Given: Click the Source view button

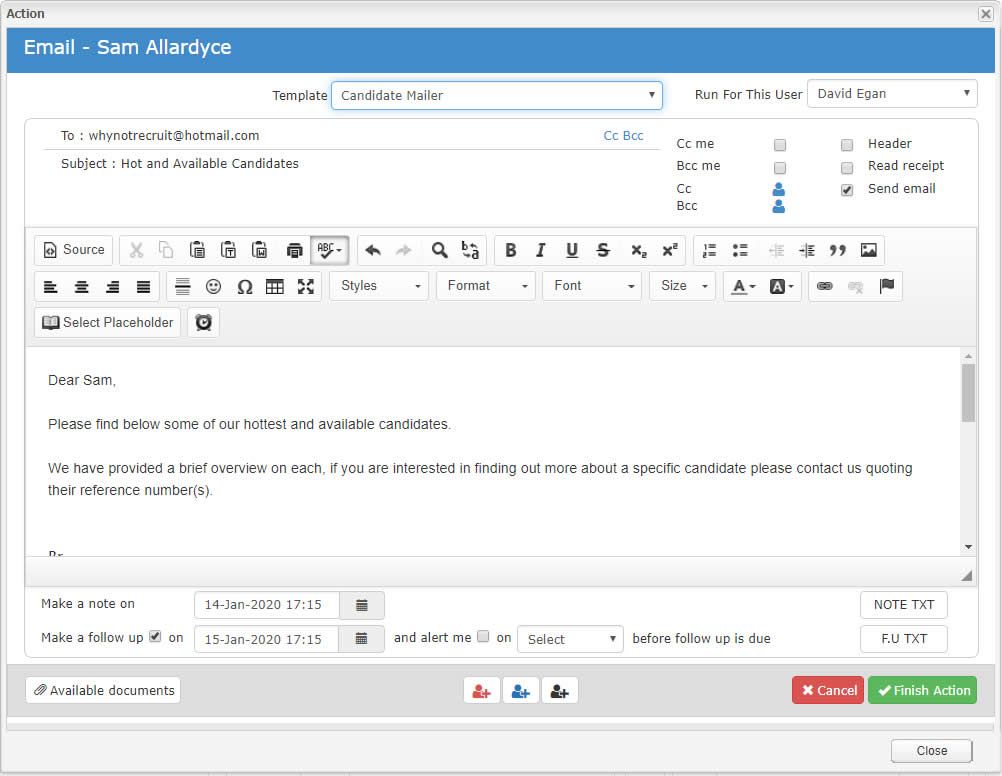Looking at the screenshot, I should [x=73, y=250].
